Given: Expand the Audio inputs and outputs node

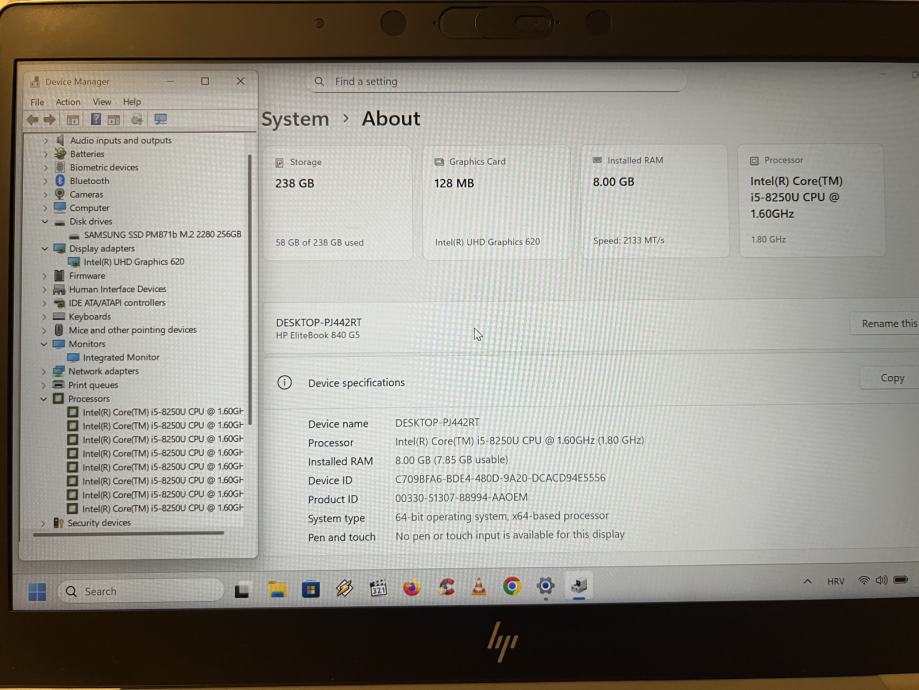Looking at the screenshot, I should (46, 141).
